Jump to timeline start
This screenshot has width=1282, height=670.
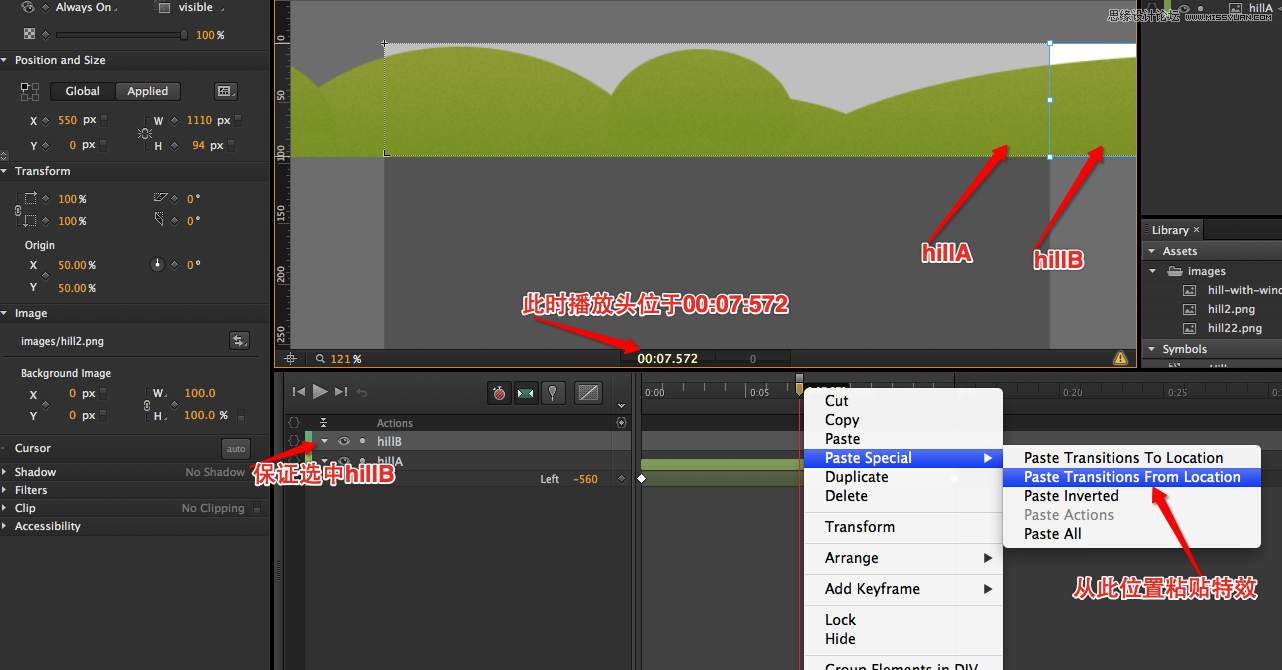click(x=298, y=392)
